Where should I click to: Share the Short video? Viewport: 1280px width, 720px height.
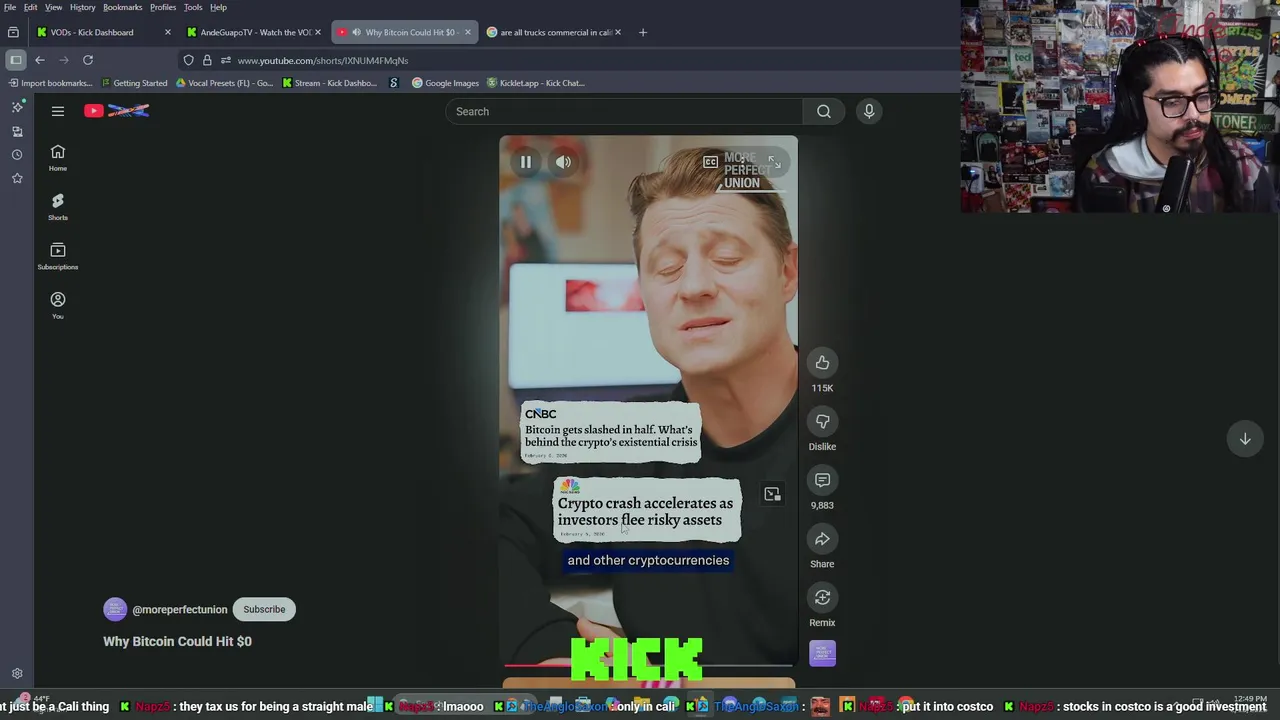[x=822, y=539]
